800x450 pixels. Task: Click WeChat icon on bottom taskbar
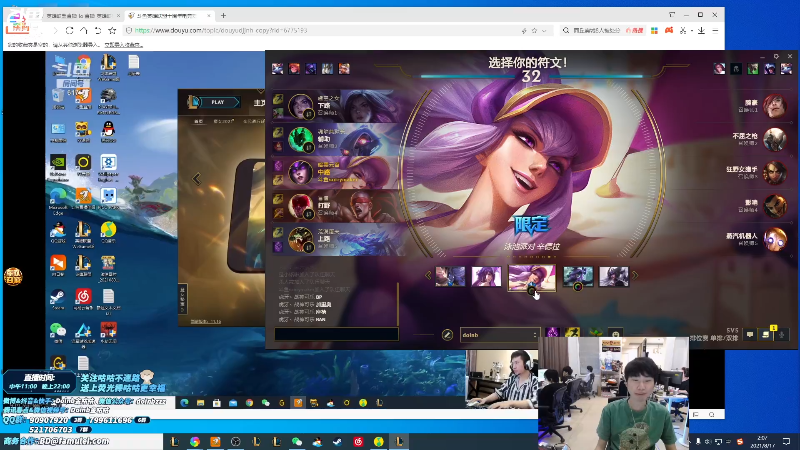[297, 441]
